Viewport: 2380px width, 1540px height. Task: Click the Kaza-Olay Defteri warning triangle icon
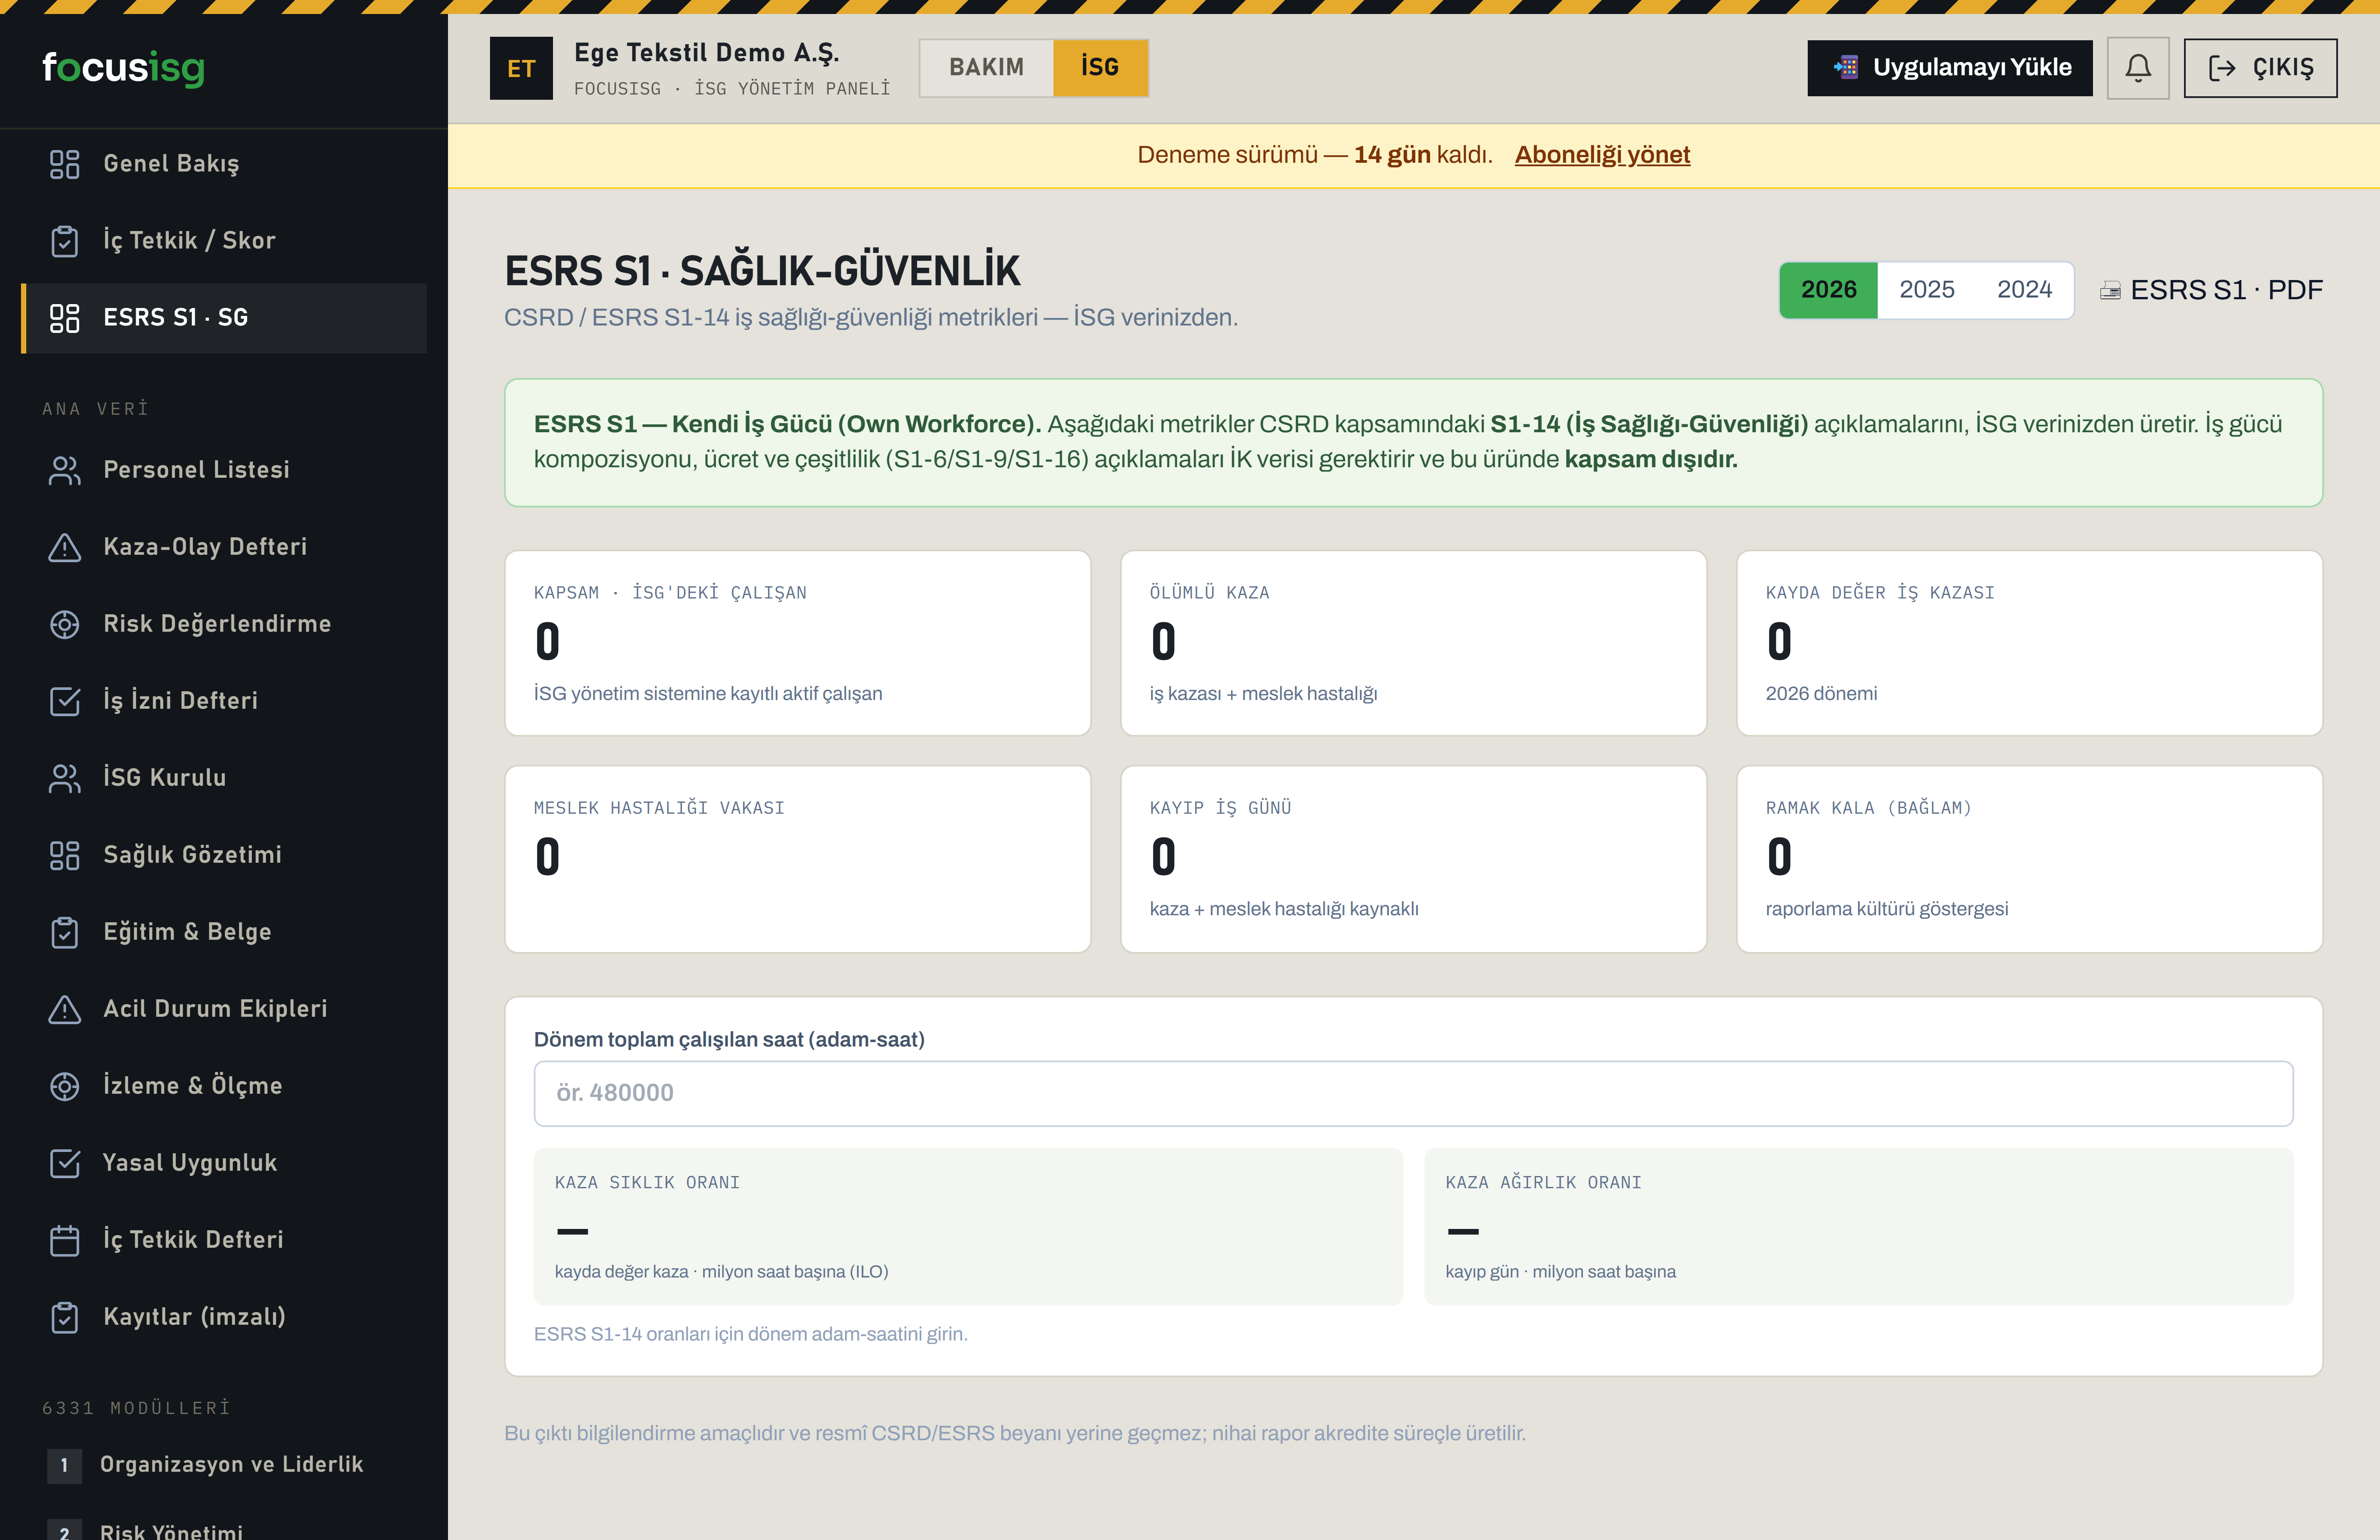point(65,547)
